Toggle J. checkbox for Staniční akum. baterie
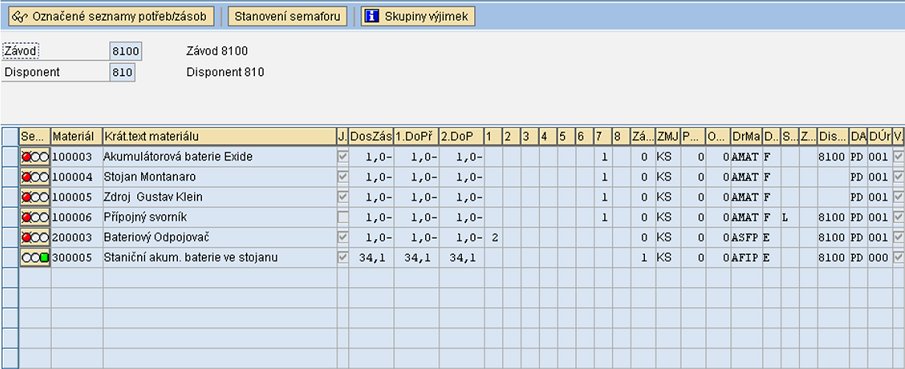 tap(343, 258)
